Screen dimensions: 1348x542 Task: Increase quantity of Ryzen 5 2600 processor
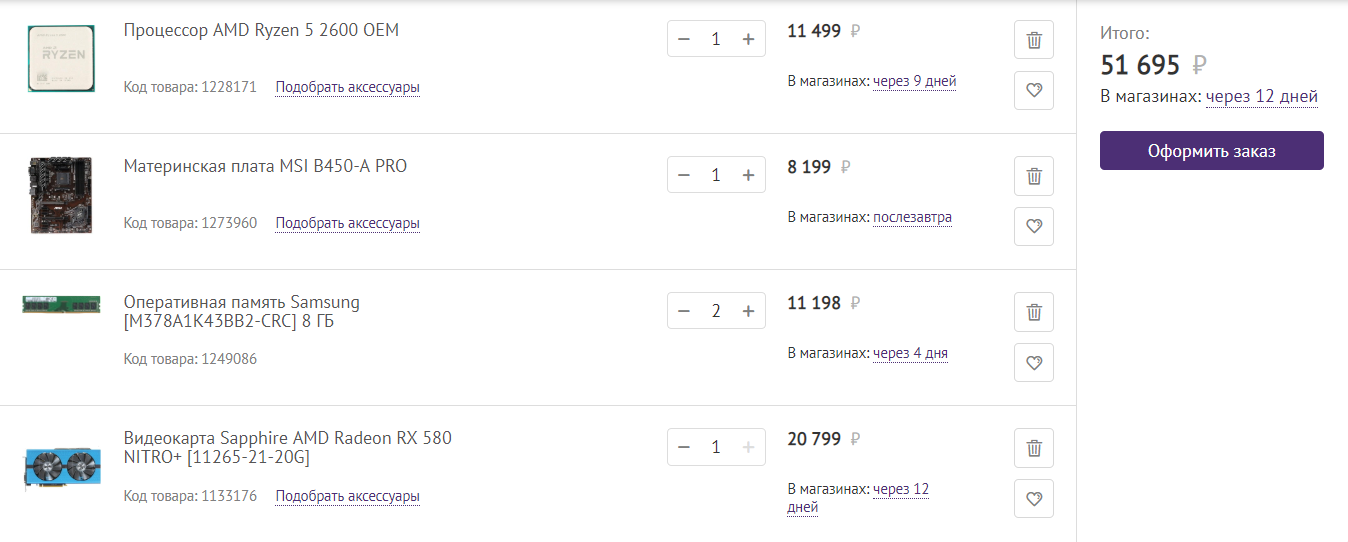(748, 39)
